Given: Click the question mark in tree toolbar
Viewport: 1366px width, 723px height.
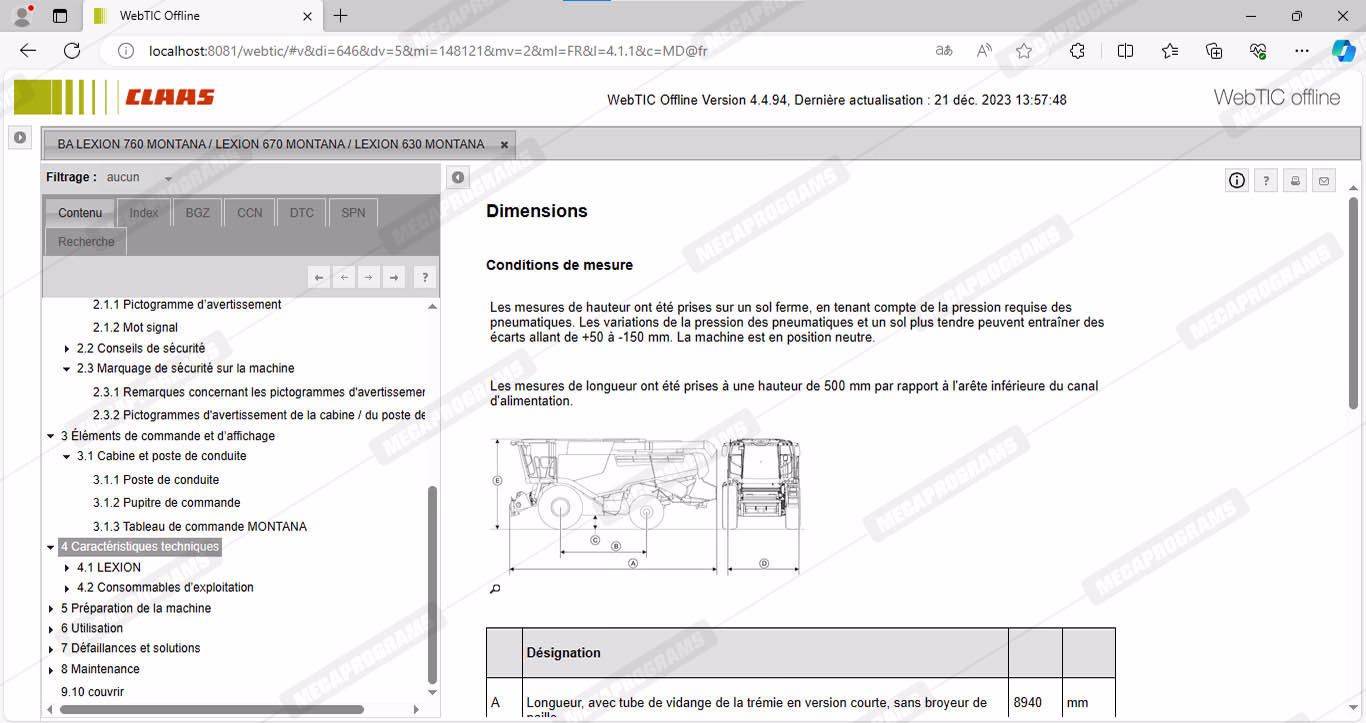Looking at the screenshot, I should click(425, 278).
